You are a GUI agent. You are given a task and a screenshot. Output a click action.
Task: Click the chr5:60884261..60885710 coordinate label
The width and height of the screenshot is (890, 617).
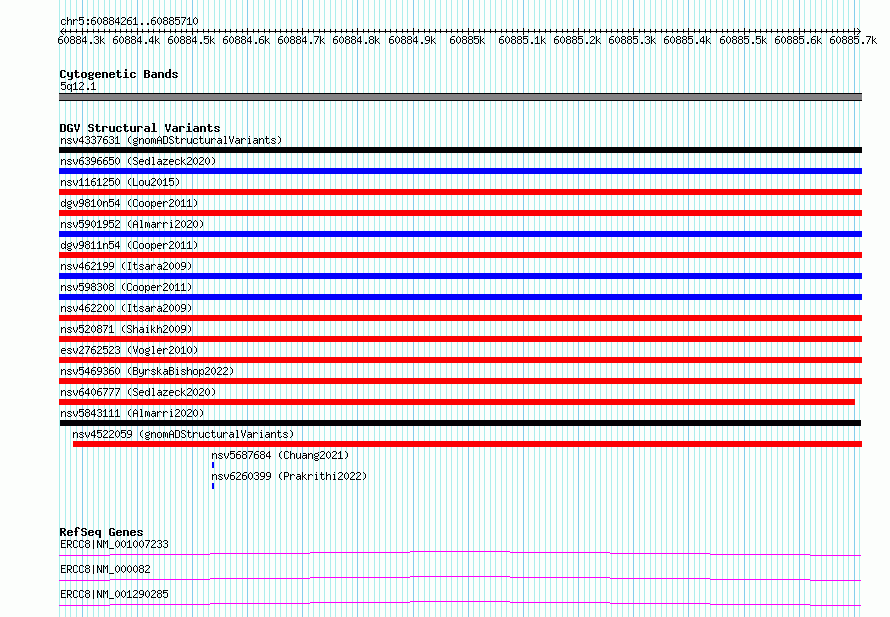129,21
